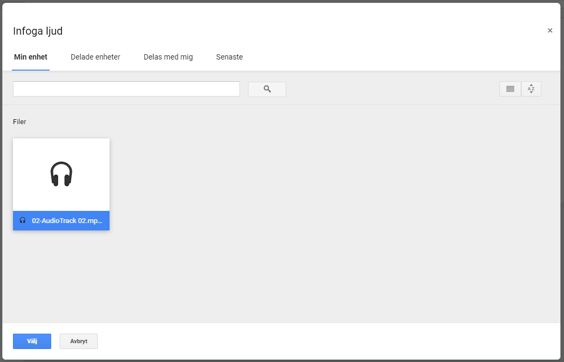The width and height of the screenshot is (564, 362).
Task: Switch to Delade enheter tab
Action: coord(95,57)
